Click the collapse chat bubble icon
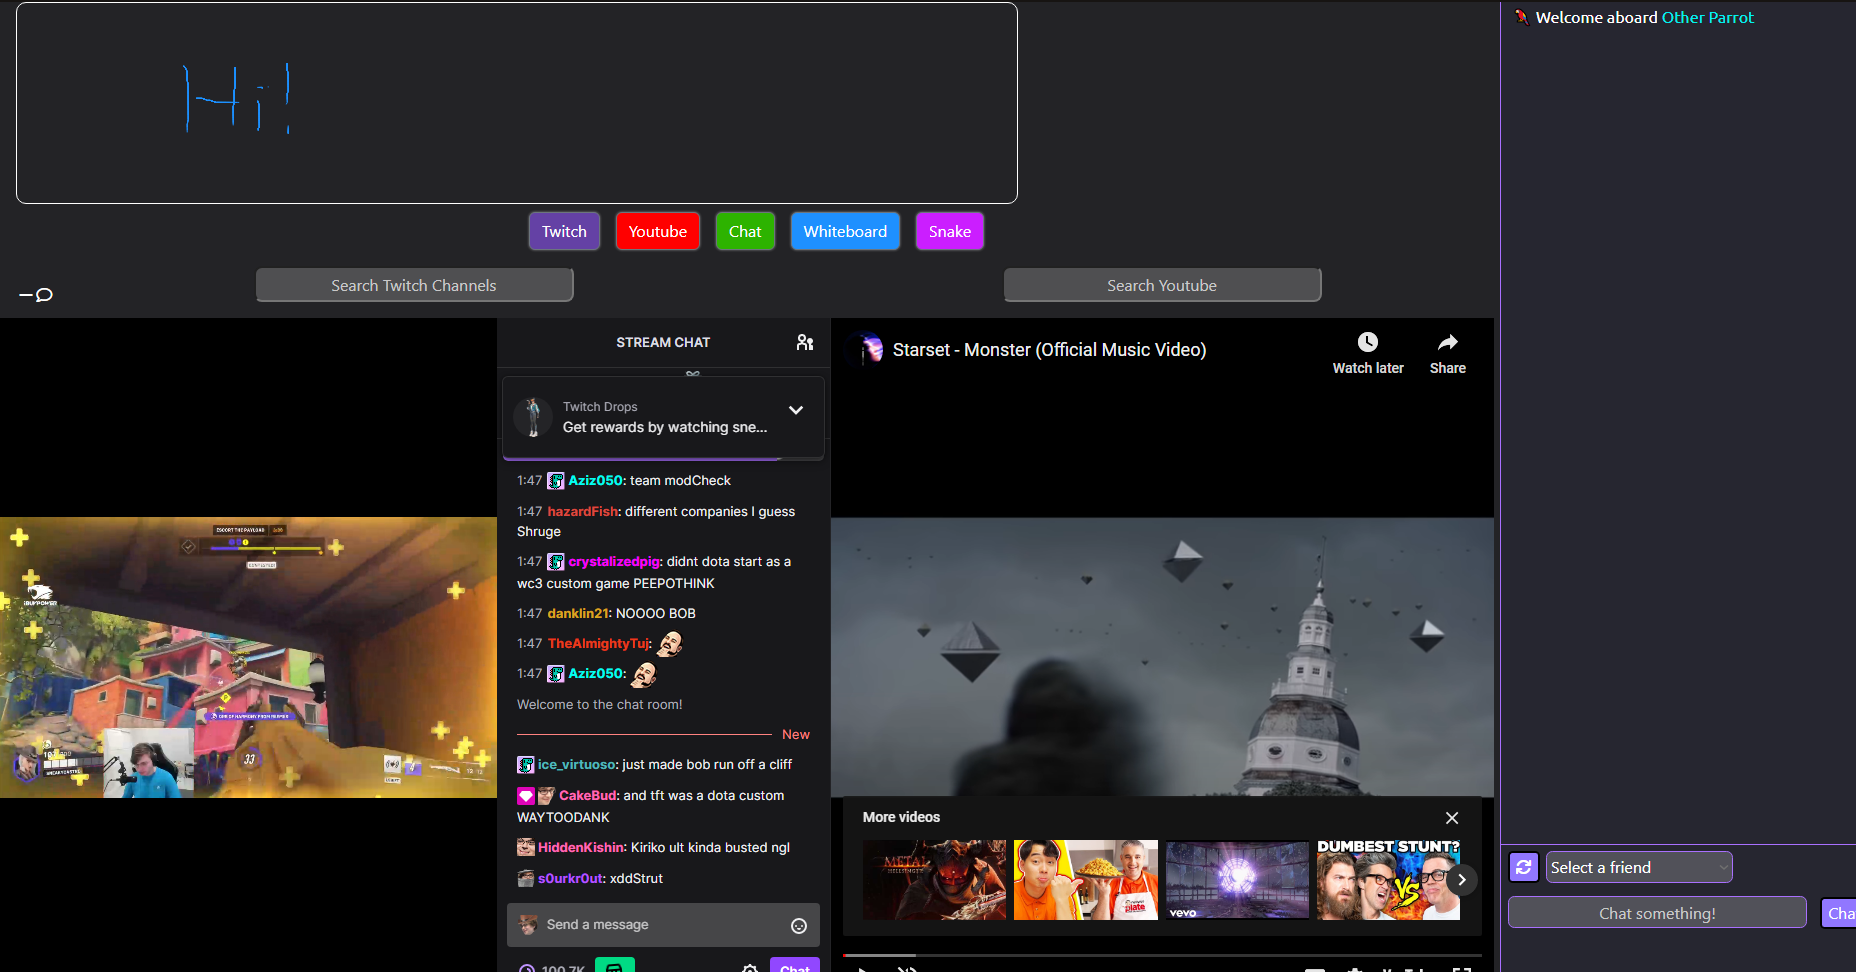Screen dimensions: 1856x972 pyautogui.click(x=37, y=294)
